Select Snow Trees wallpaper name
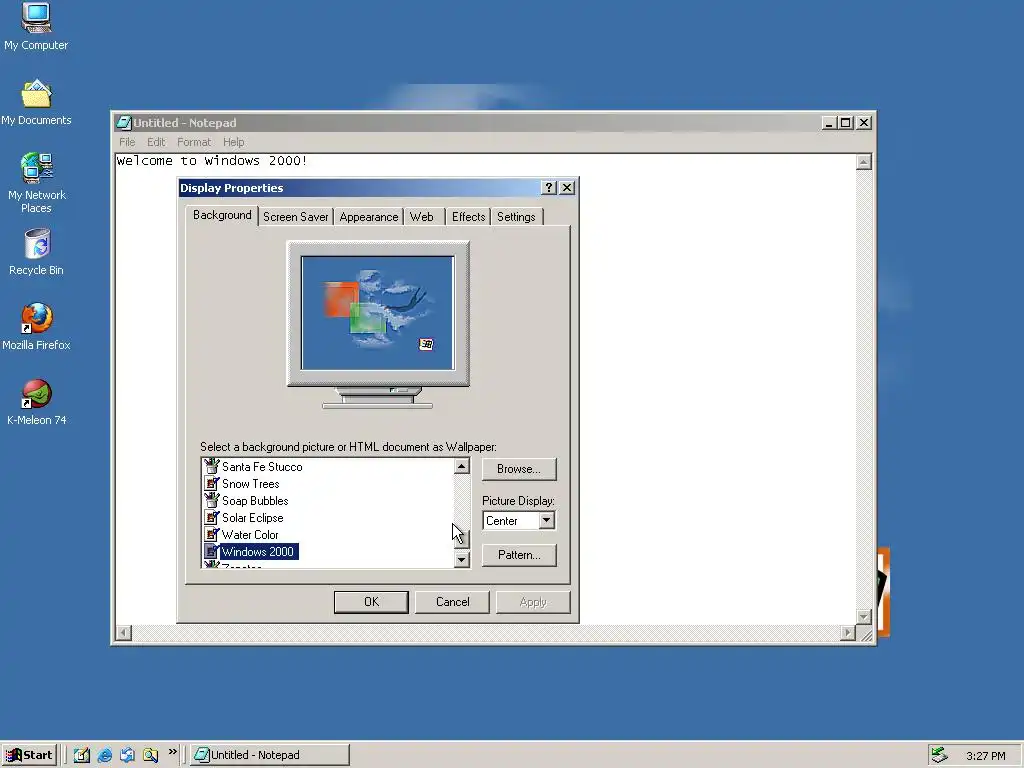 (x=251, y=483)
